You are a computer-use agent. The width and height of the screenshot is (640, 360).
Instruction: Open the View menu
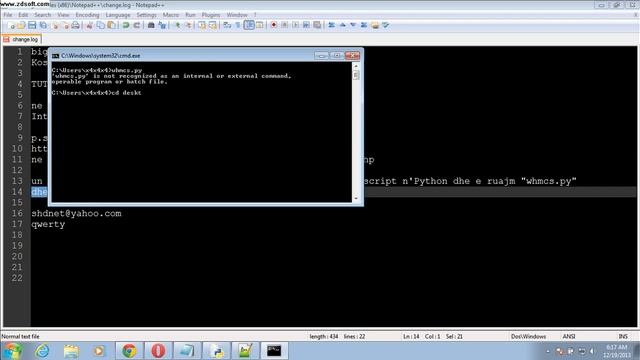tap(63, 15)
